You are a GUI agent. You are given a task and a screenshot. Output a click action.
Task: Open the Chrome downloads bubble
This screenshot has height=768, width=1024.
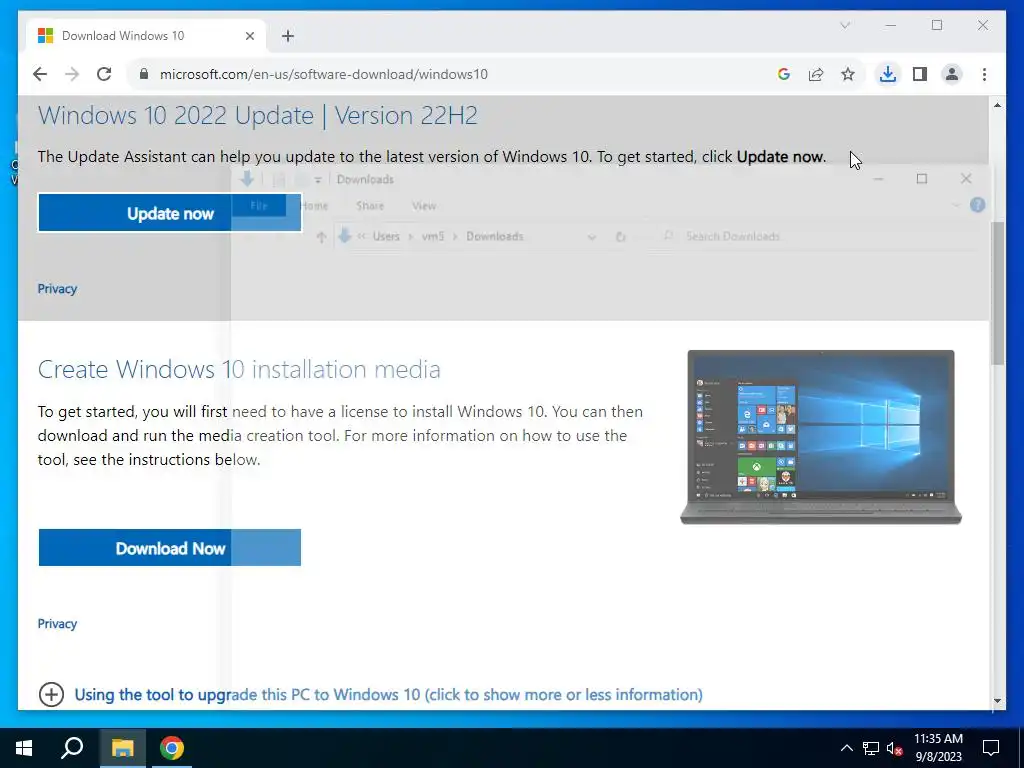[x=887, y=74]
